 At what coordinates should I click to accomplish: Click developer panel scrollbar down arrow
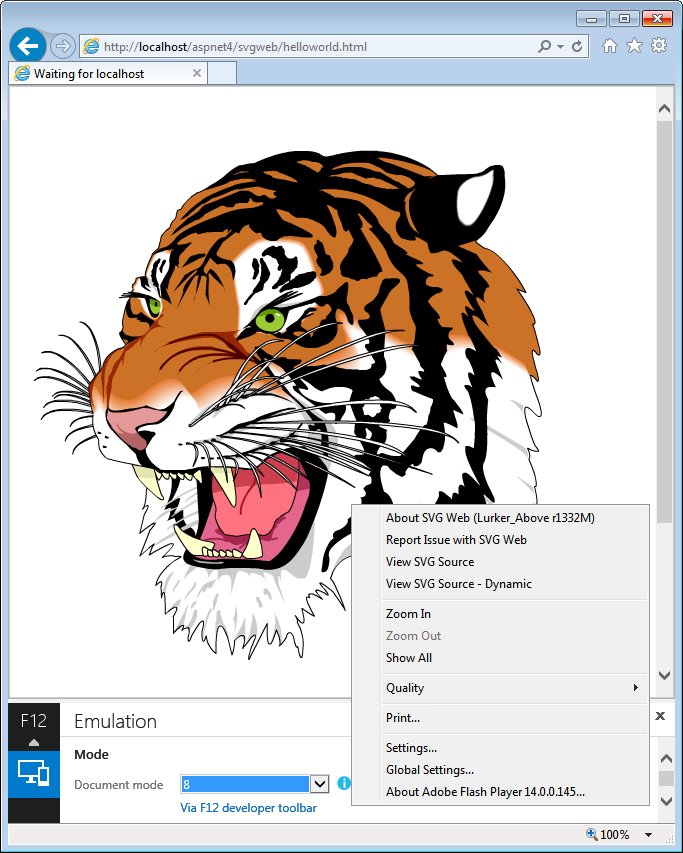pyautogui.click(x=666, y=801)
